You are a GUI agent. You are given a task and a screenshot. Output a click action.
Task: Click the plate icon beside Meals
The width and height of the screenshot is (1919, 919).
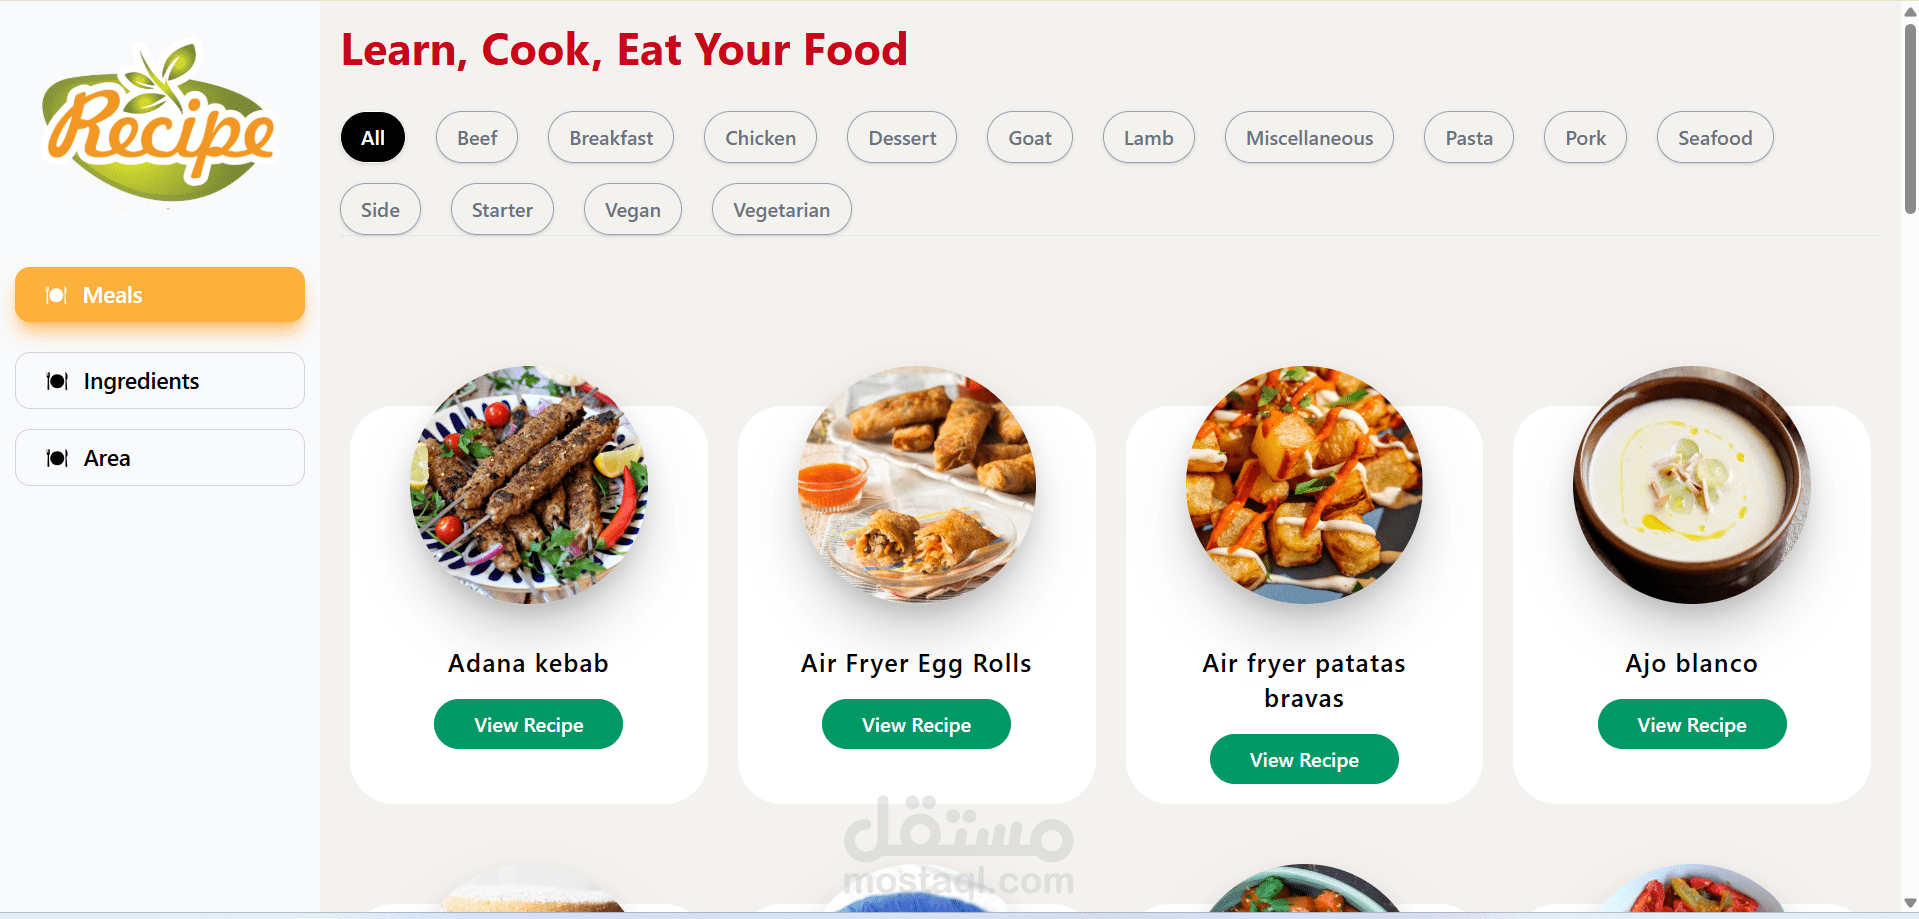(57, 295)
